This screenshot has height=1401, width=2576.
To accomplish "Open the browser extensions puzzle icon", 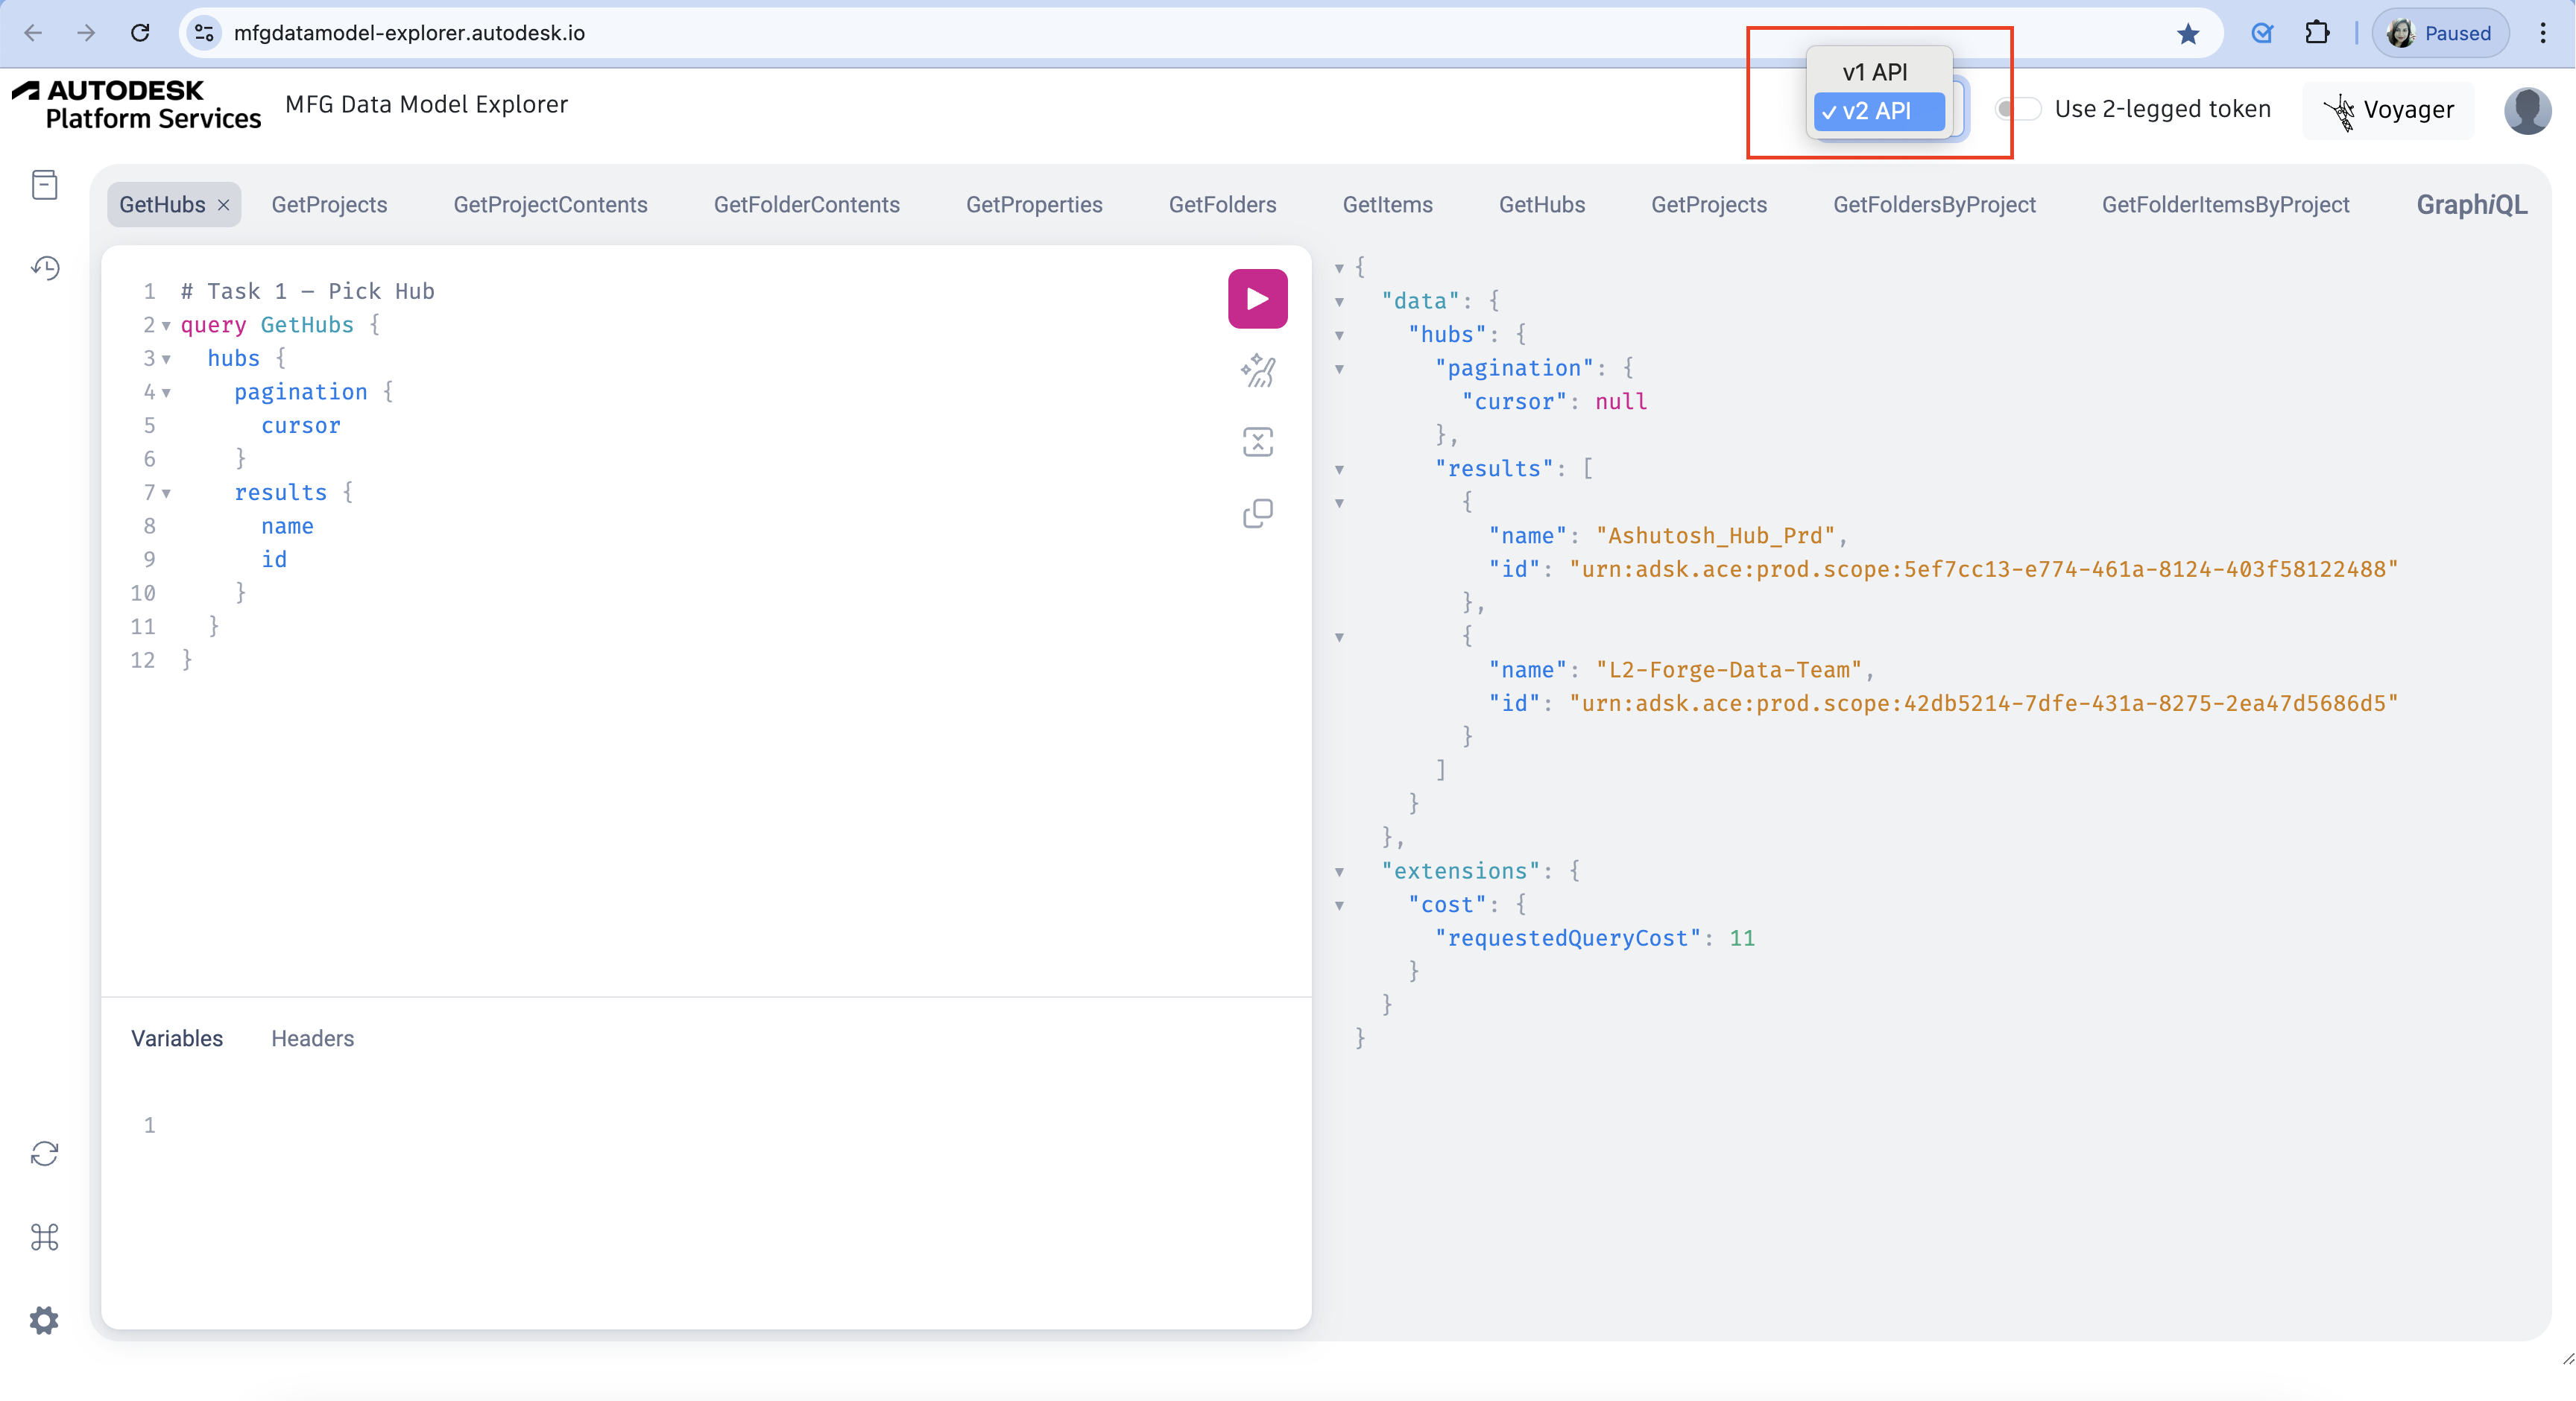I will pos(2317,33).
